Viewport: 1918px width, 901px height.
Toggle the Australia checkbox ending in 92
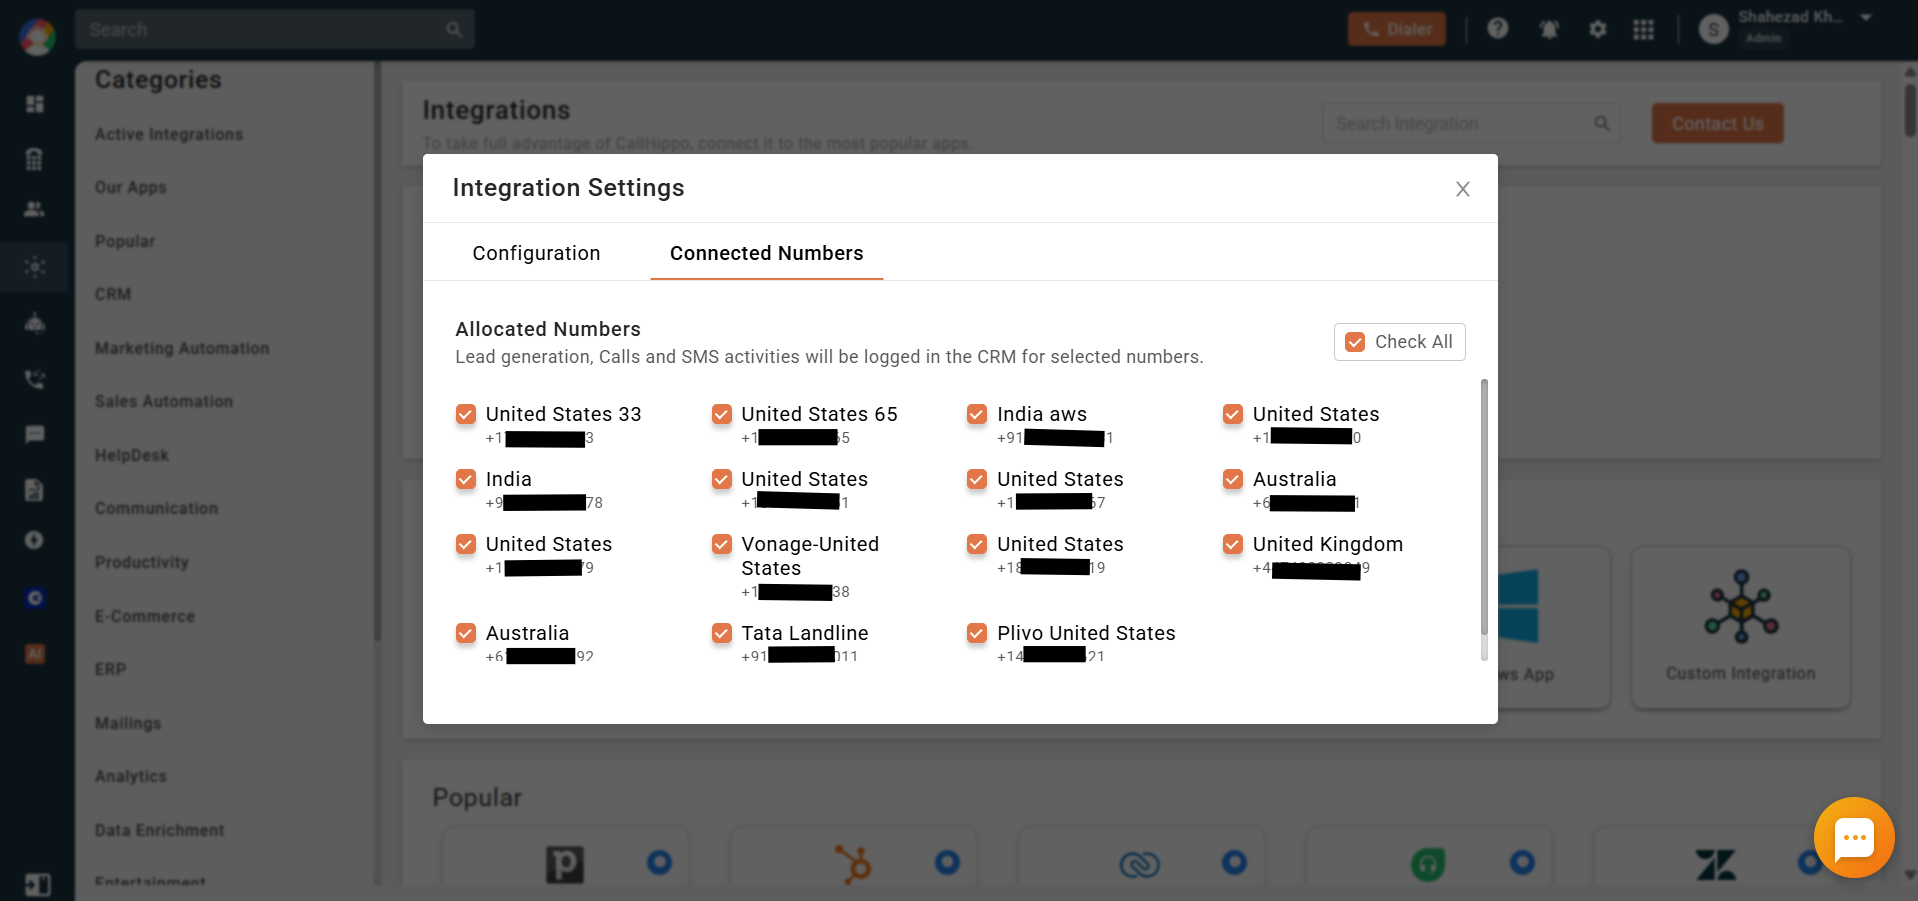click(466, 633)
